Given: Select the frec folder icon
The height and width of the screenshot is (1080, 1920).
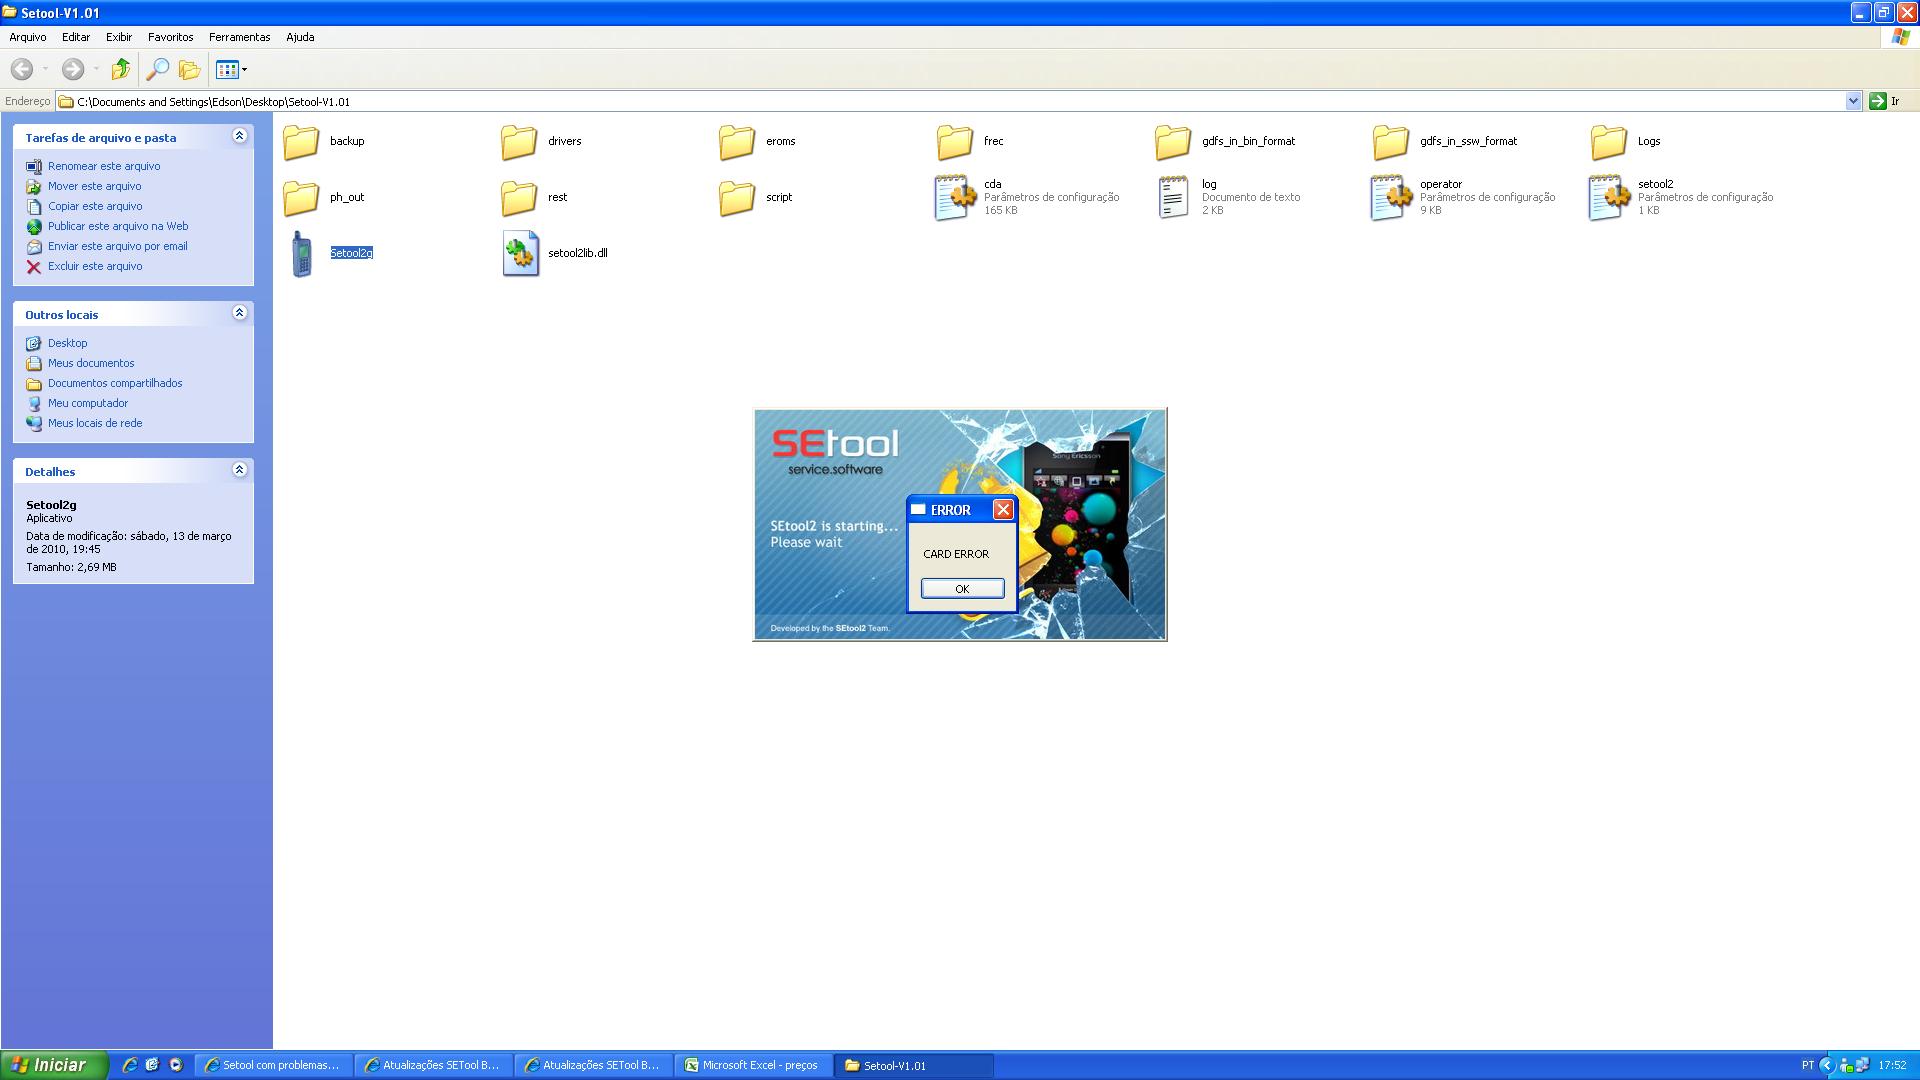Looking at the screenshot, I should [x=955, y=142].
